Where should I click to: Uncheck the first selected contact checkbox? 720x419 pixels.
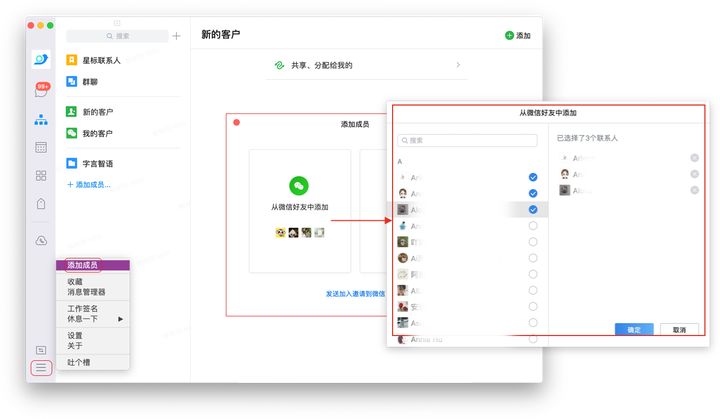[533, 177]
